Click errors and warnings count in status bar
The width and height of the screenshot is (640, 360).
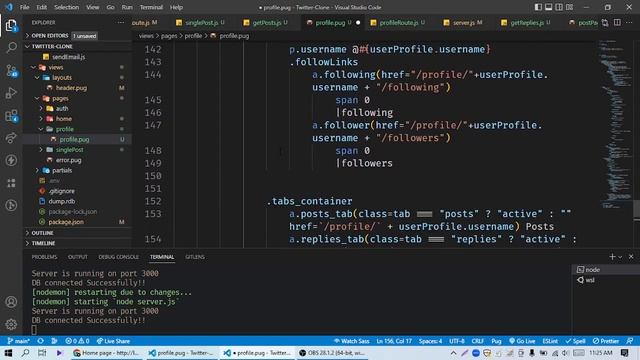(x=77, y=341)
